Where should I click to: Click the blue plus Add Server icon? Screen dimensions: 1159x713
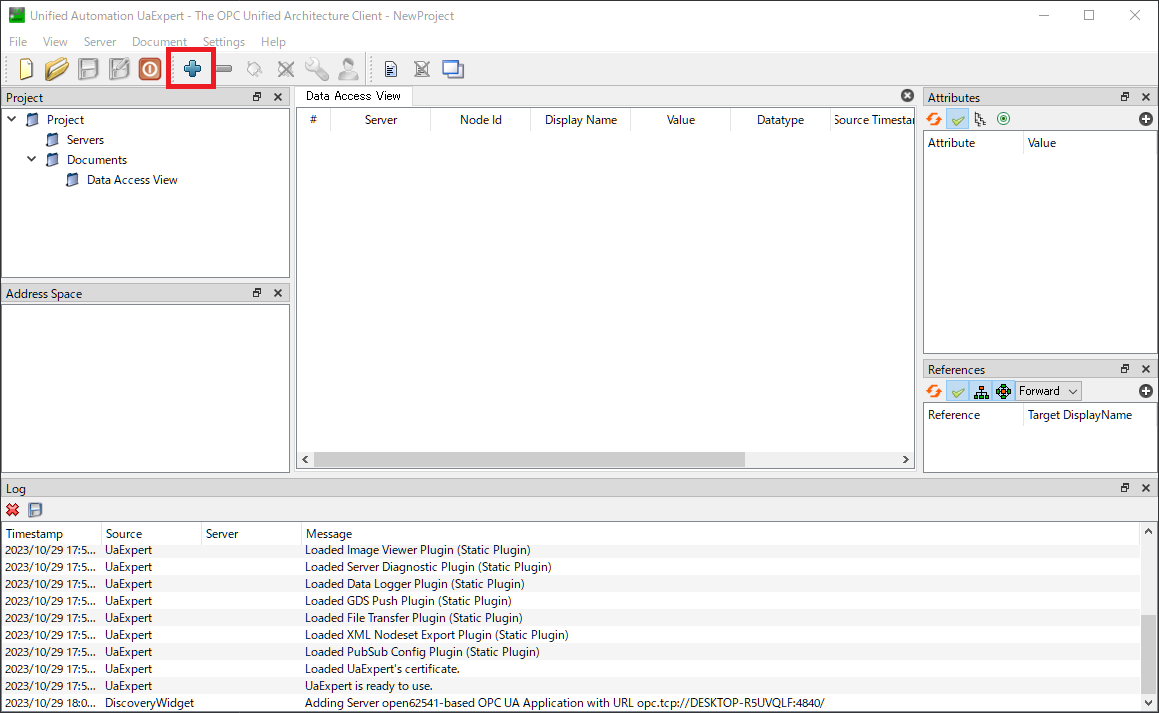pos(192,69)
